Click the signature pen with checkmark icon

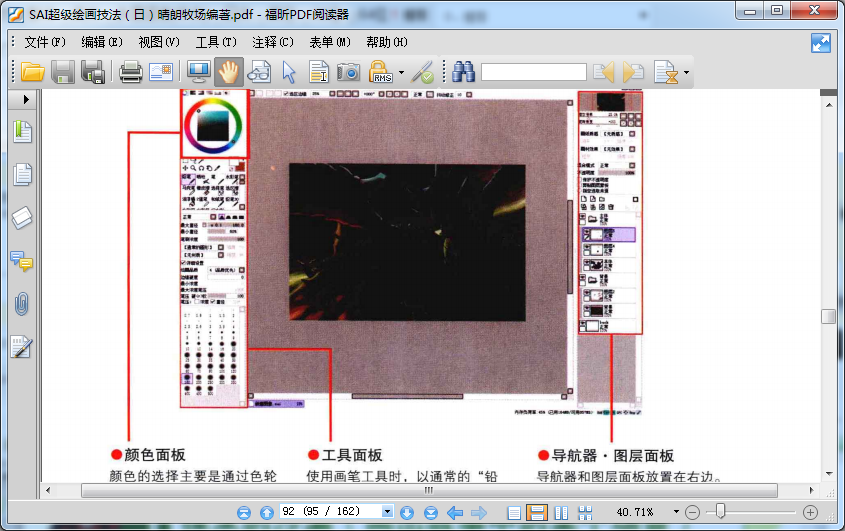coord(422,72)
